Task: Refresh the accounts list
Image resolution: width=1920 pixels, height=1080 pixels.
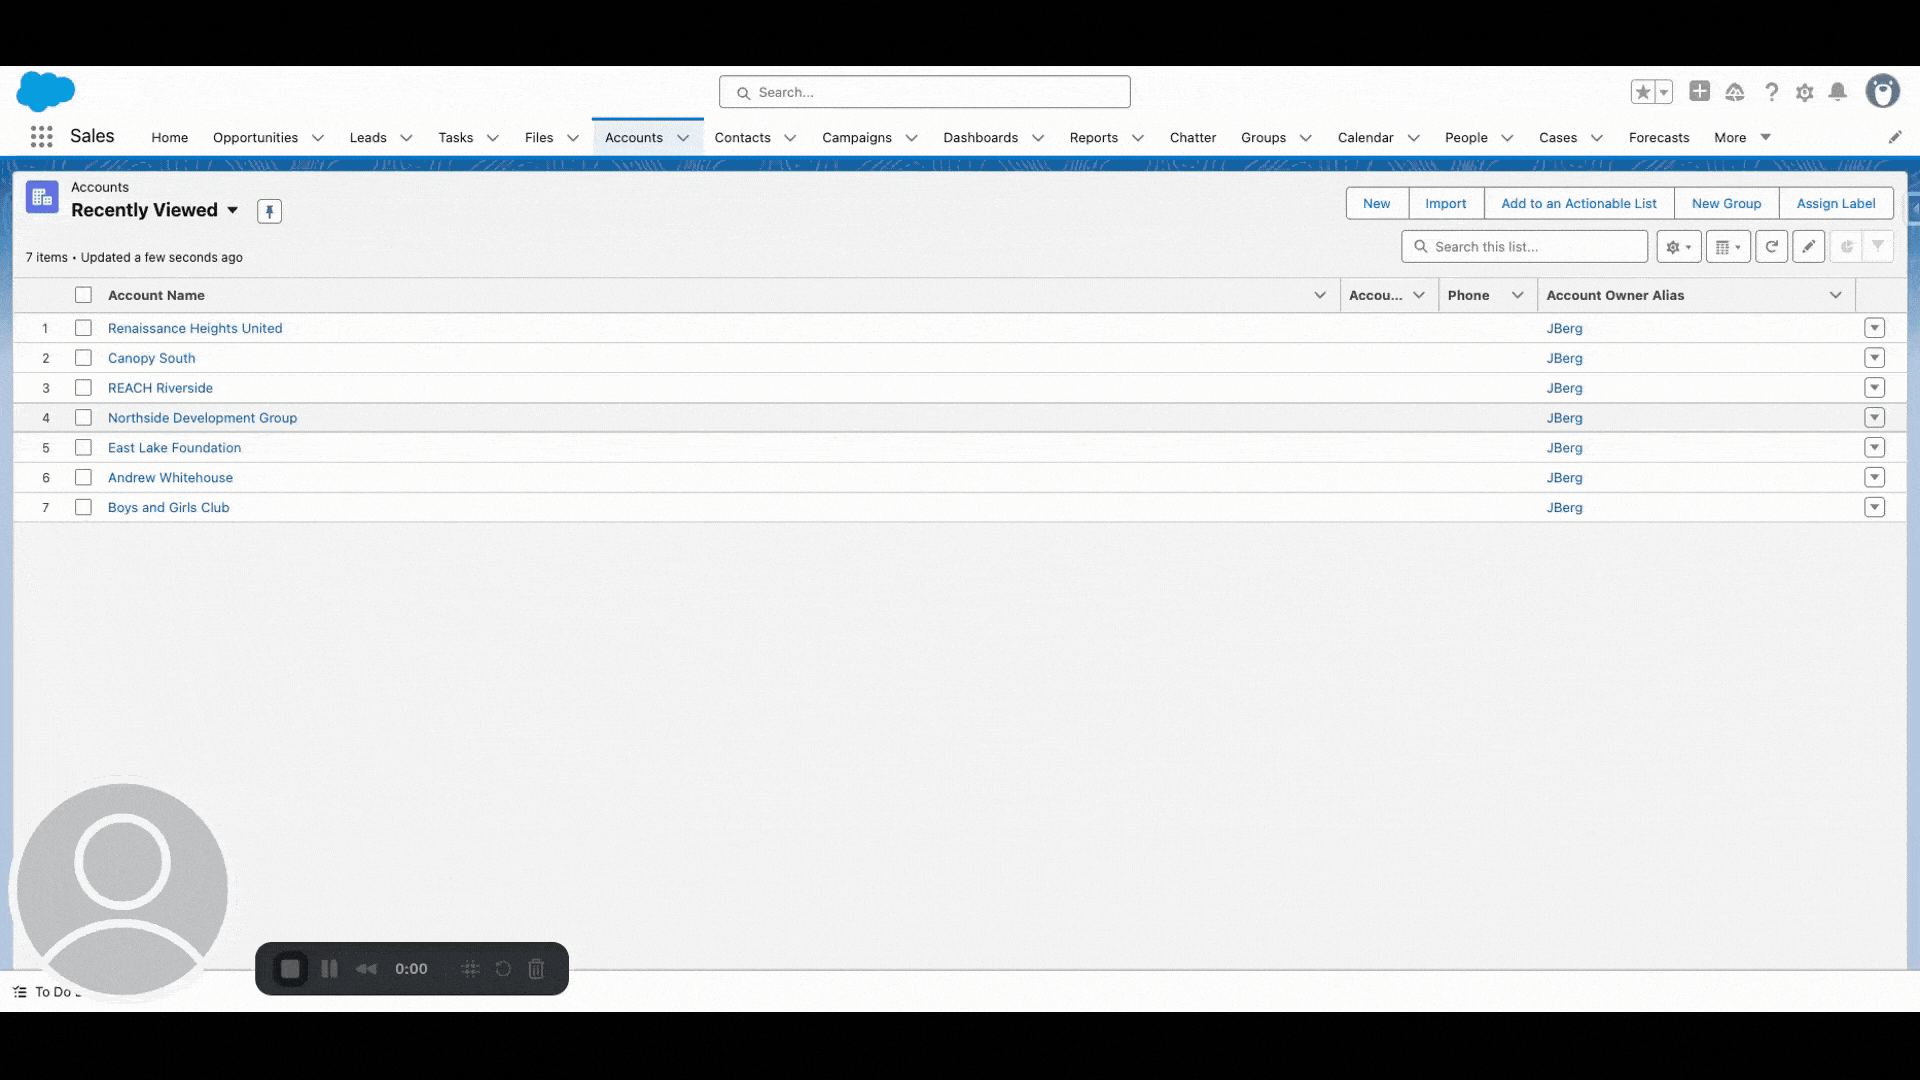Action: point(1771,246)
